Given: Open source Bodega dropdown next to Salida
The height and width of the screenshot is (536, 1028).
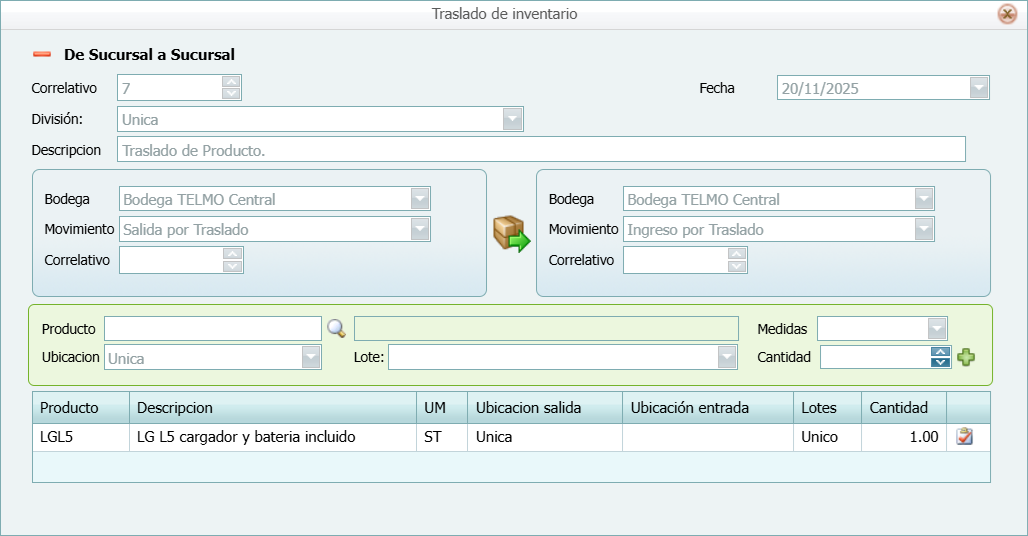Looking at the screenshot, I should coord(420,199).
